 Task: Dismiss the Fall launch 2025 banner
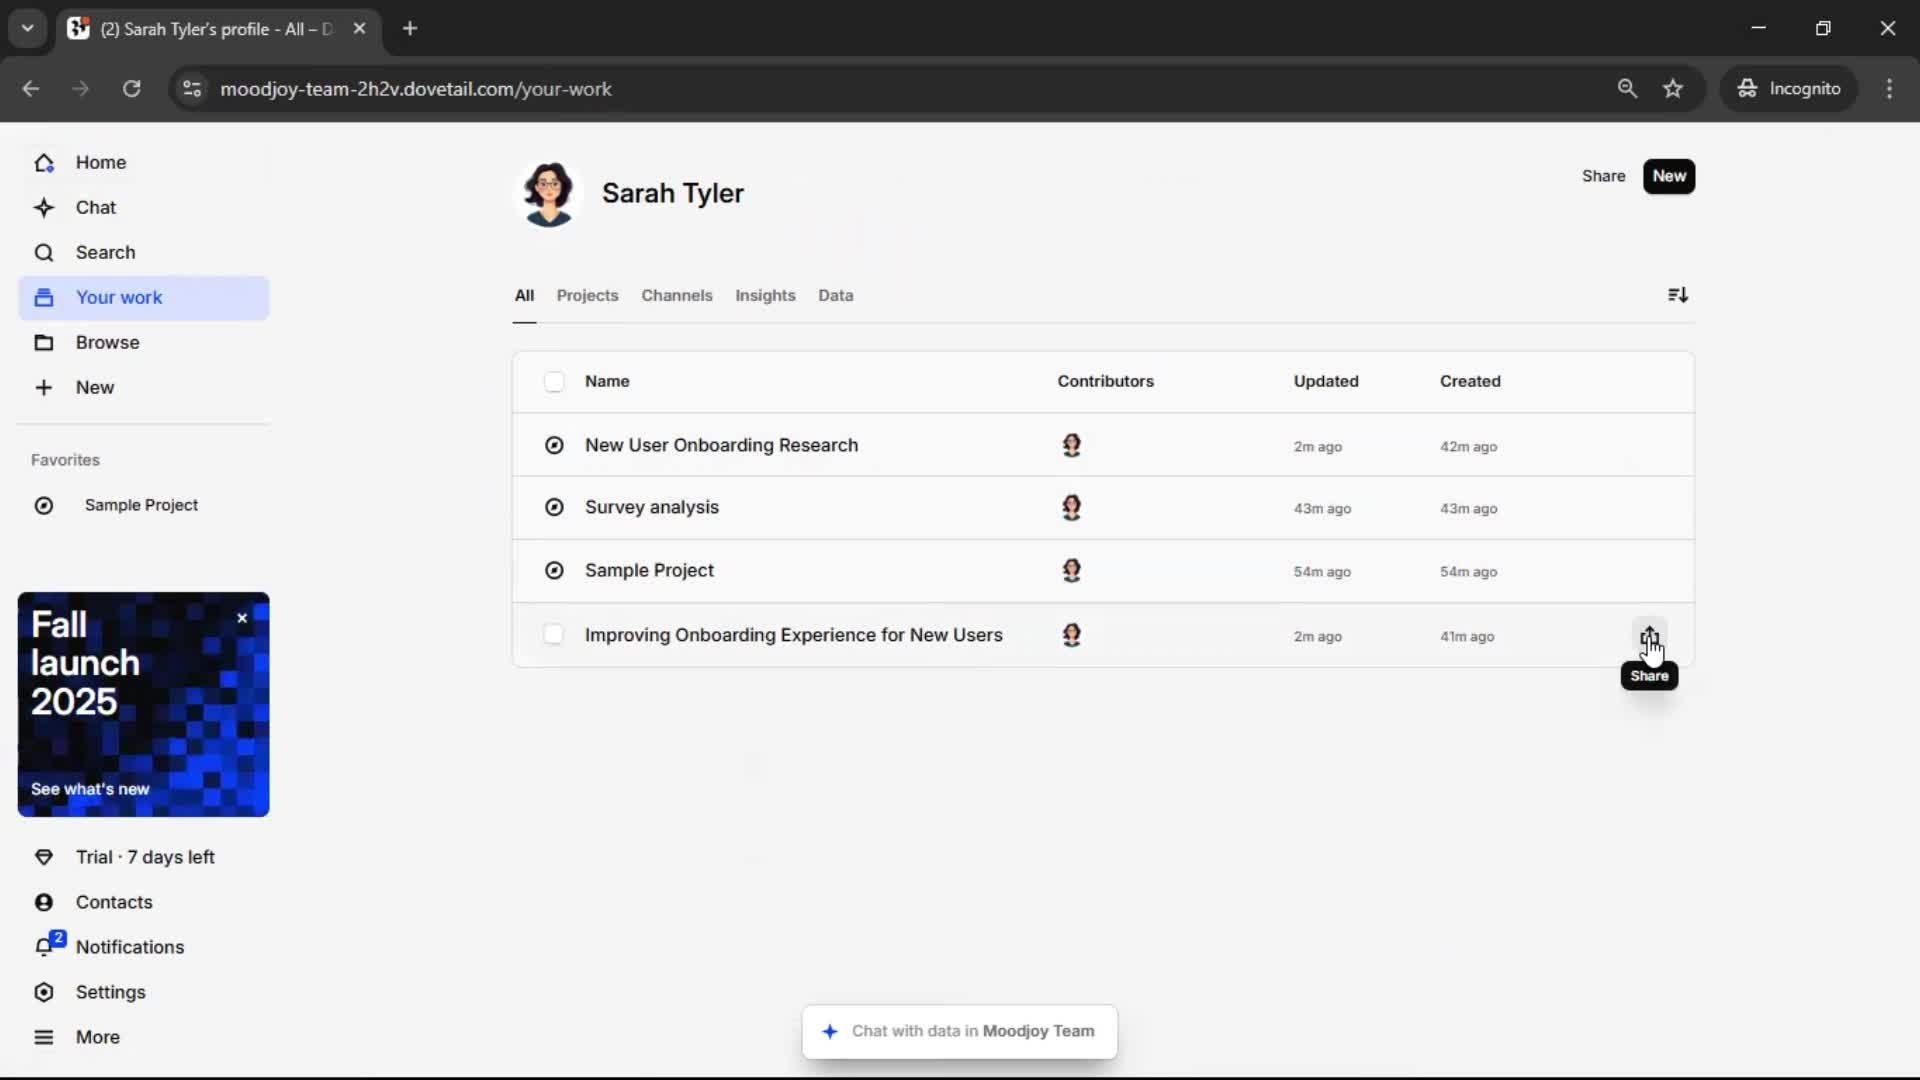coord(242,618)
